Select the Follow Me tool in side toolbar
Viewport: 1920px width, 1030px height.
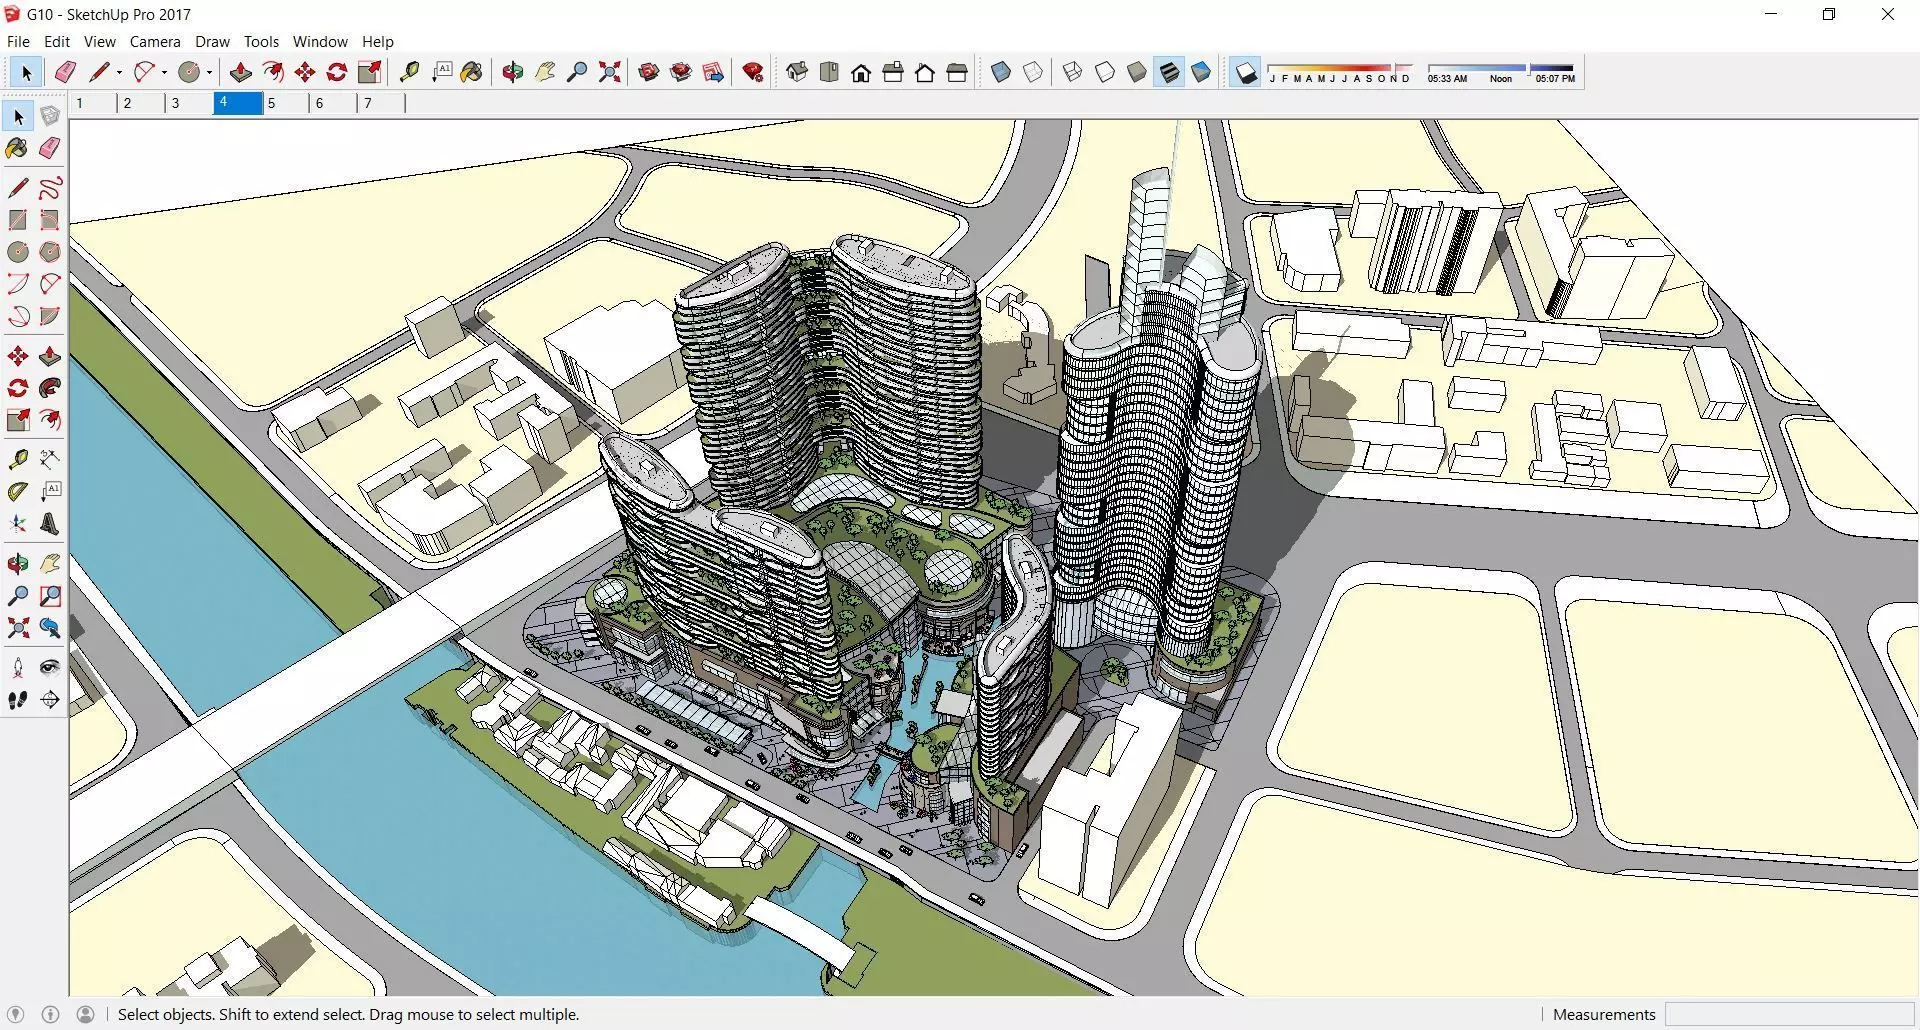pos(50,388)
